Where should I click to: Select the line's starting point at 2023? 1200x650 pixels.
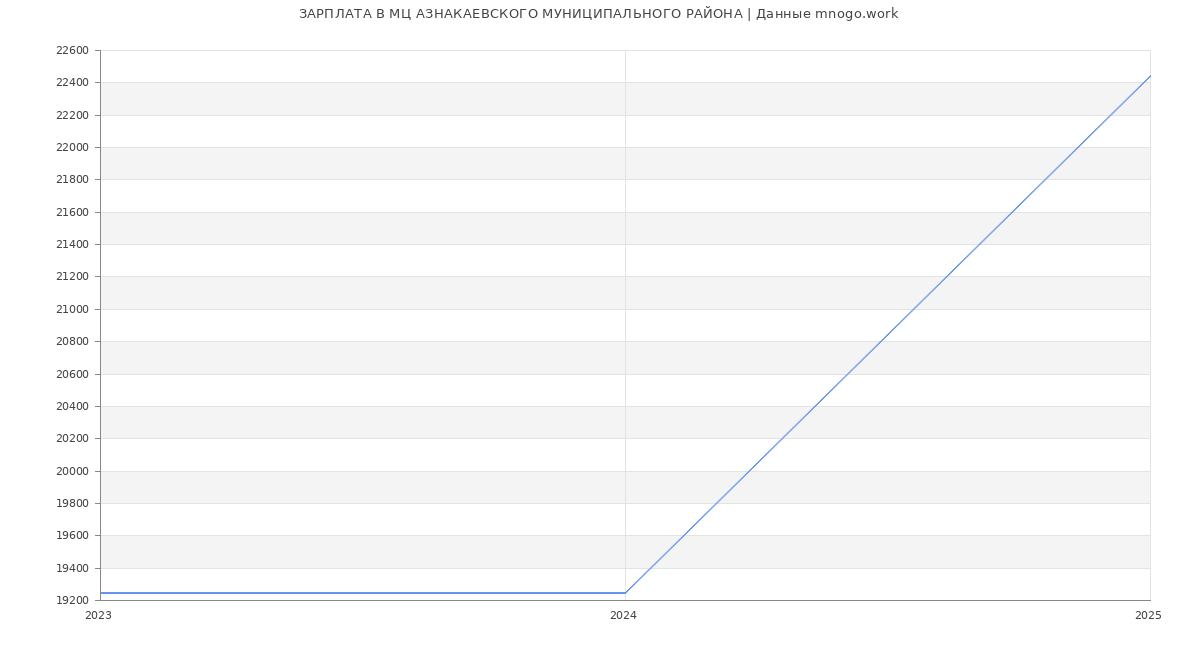[x=101, y=593]
